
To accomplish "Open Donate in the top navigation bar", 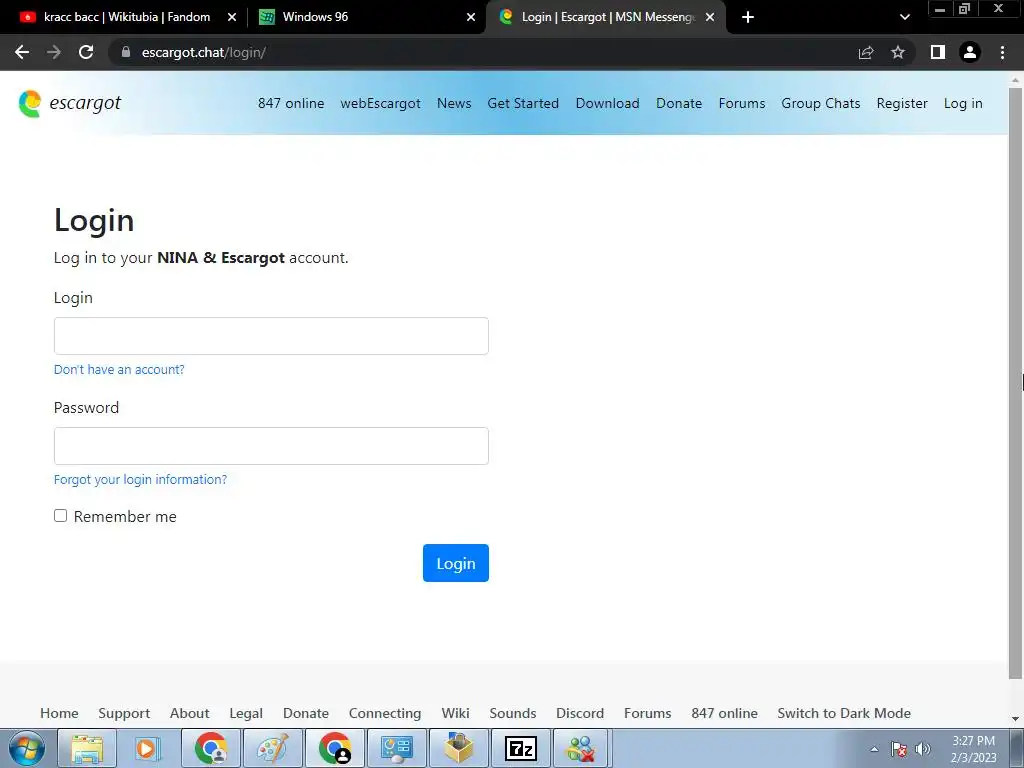I will point(679,103).
